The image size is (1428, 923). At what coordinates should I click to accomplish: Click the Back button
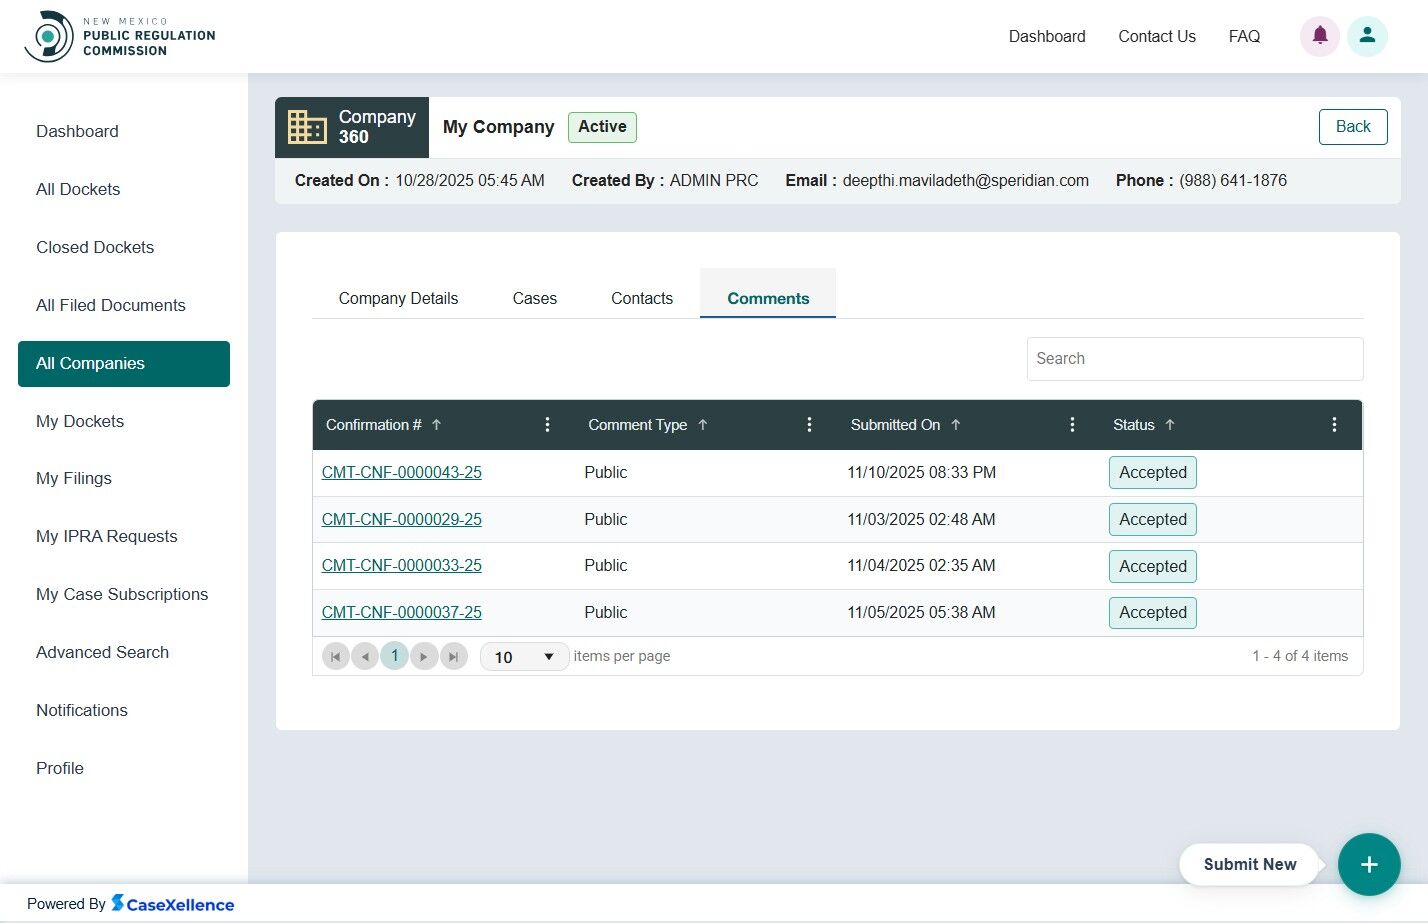1353,127
